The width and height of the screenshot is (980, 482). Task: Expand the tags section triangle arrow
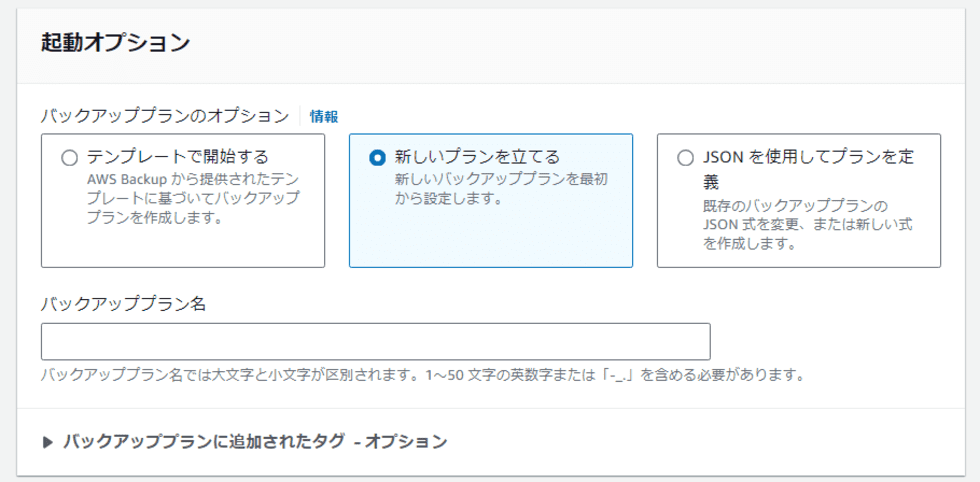pos(48,441)
